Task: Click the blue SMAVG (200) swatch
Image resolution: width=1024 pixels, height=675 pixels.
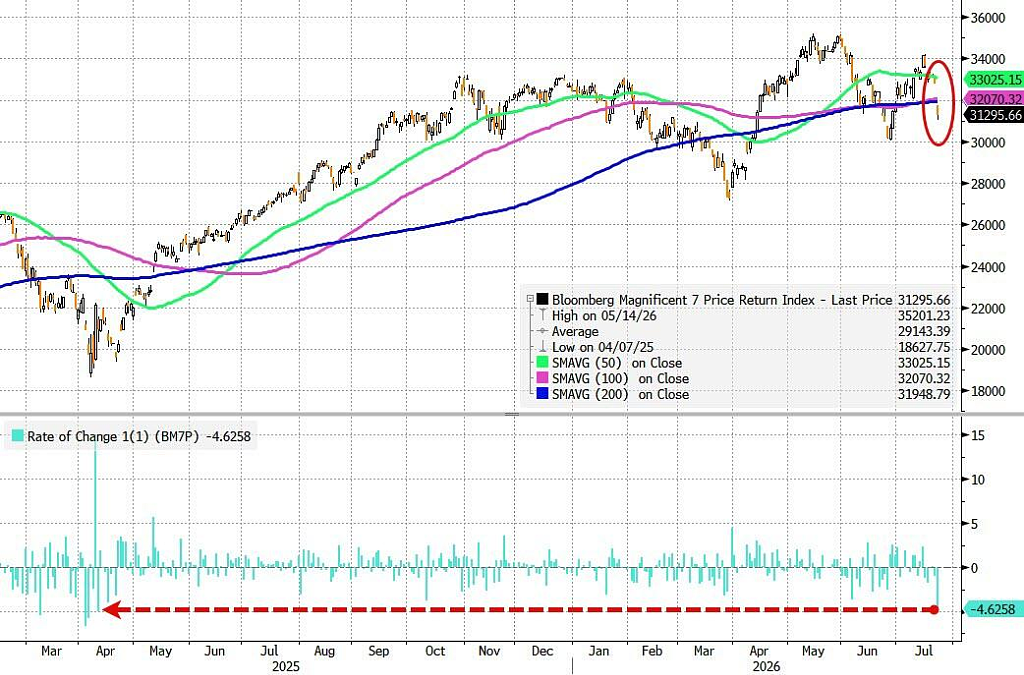Action: (x=542, y=394)
